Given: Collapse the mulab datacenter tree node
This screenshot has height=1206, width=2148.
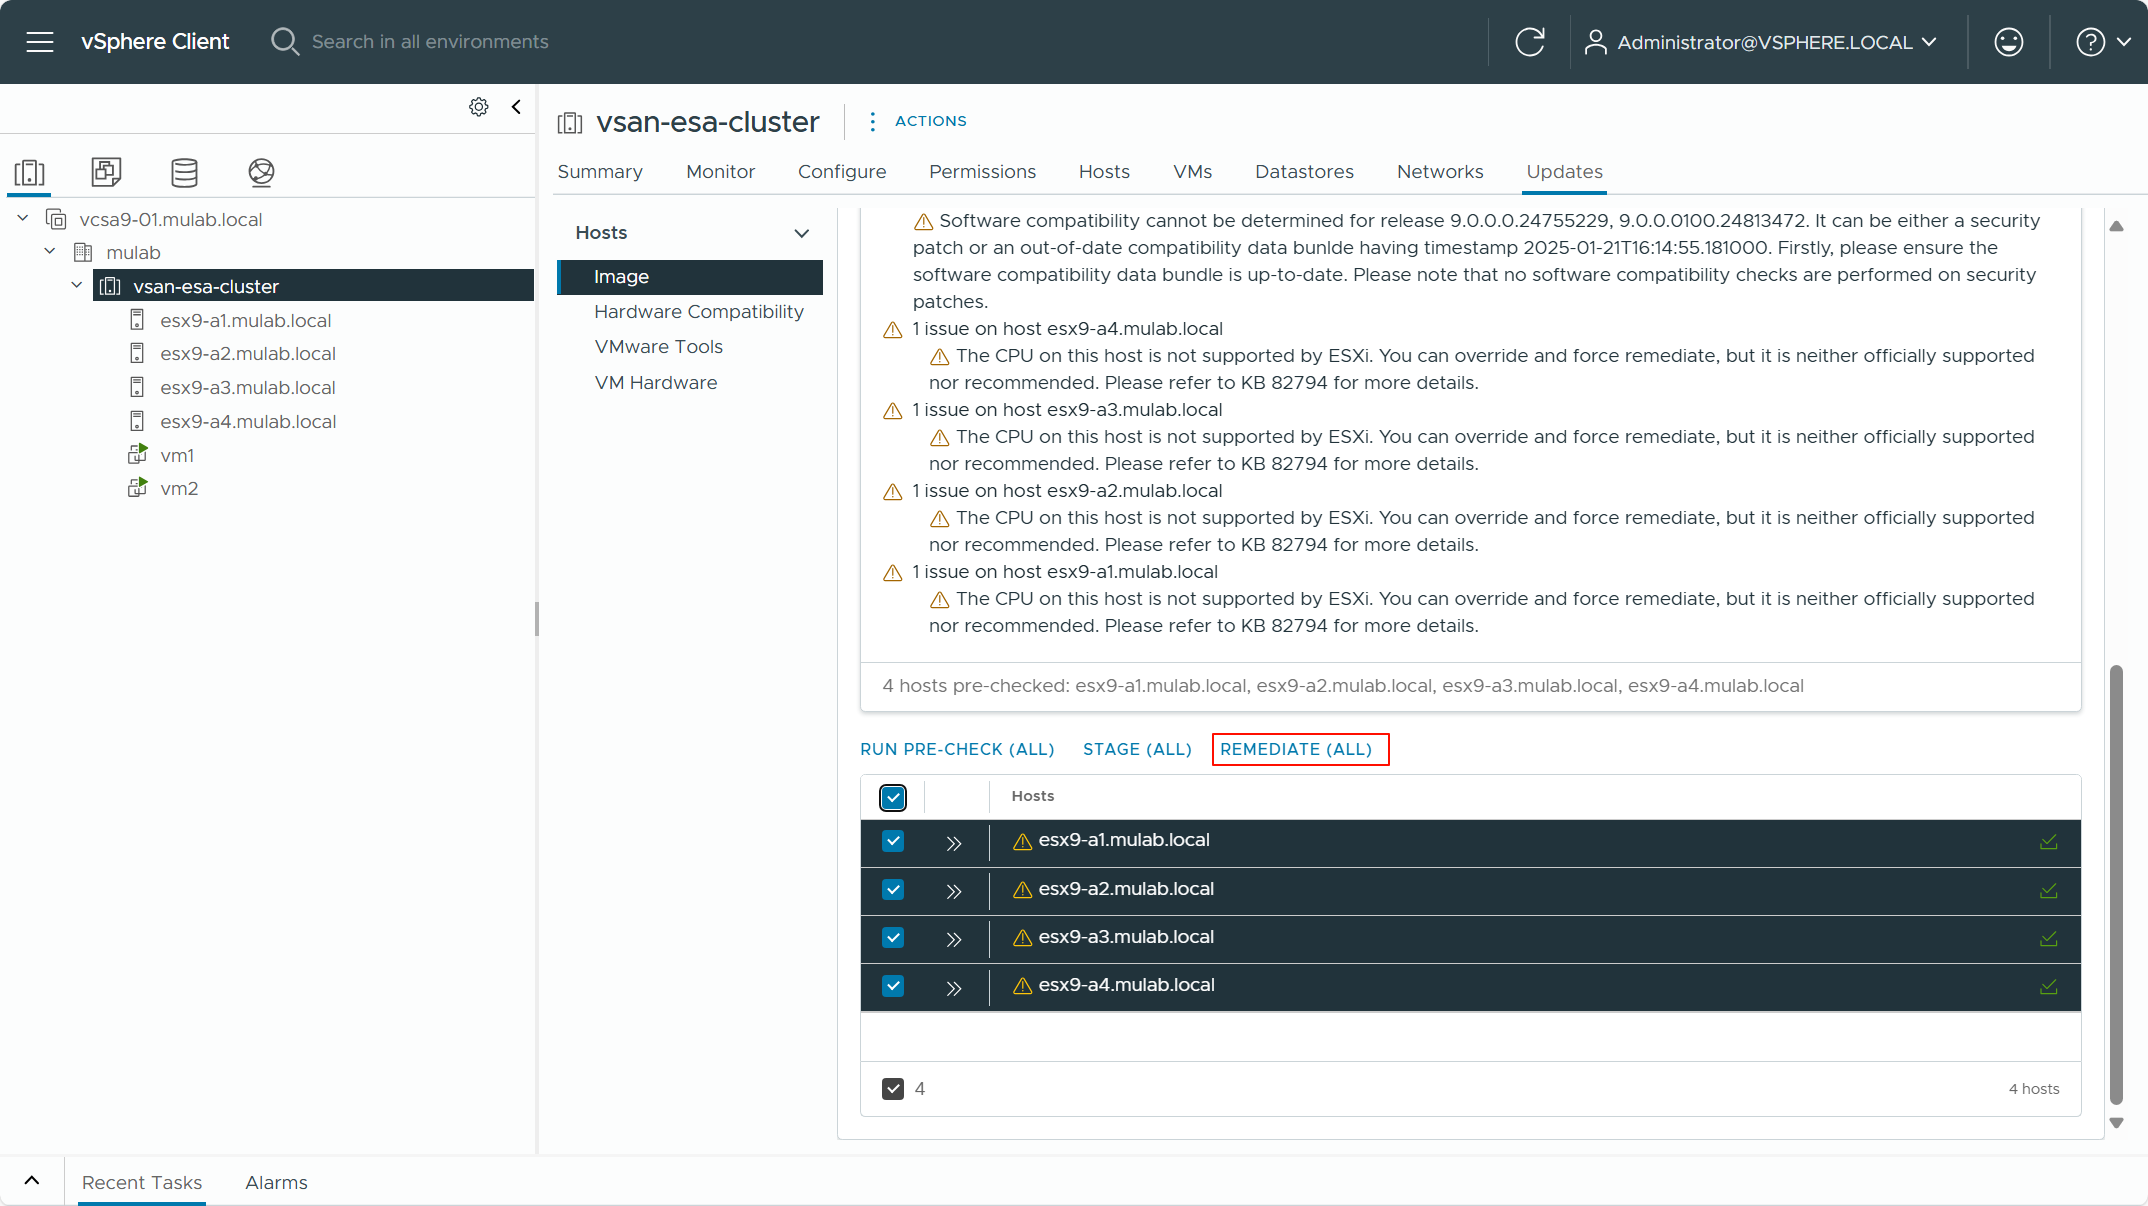Looking at the screenshot, I should point(50,252).
